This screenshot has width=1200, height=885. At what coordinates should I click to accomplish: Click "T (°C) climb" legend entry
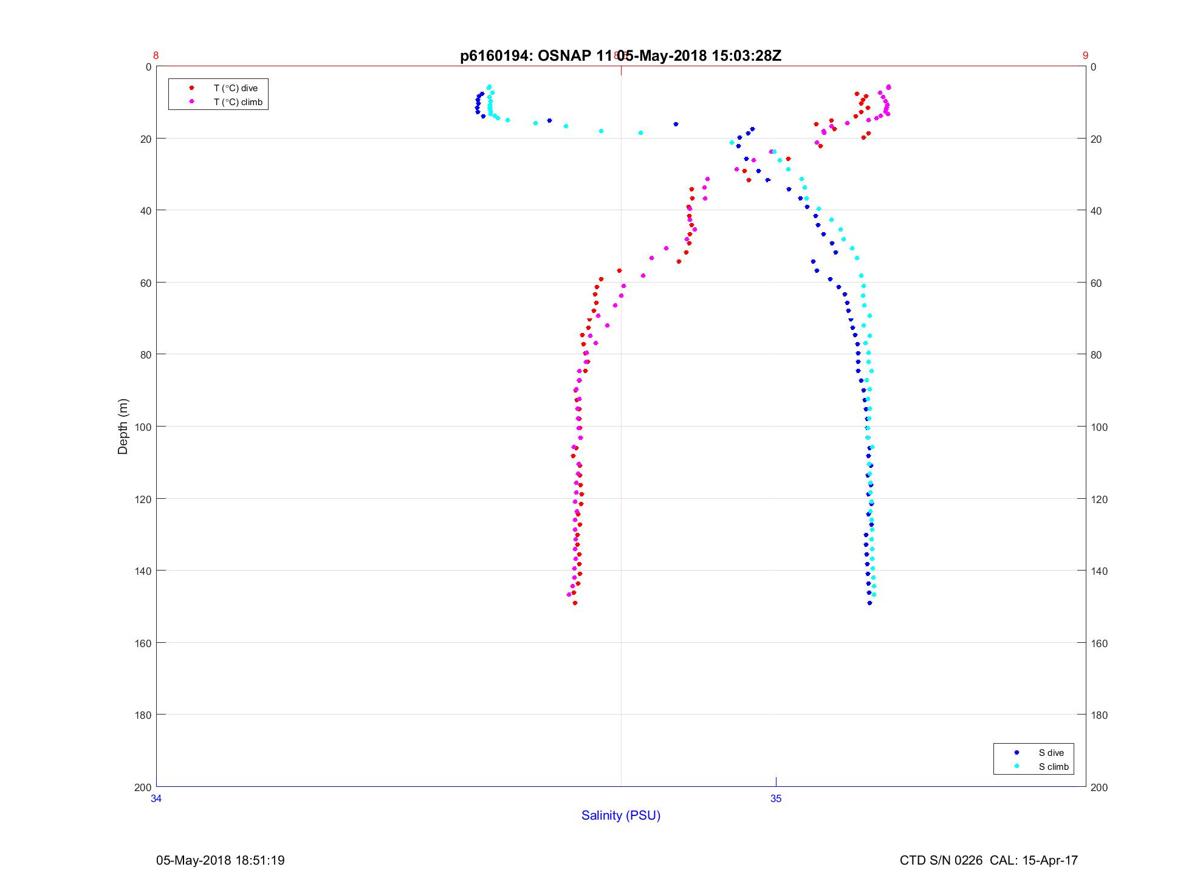point(238,102)
